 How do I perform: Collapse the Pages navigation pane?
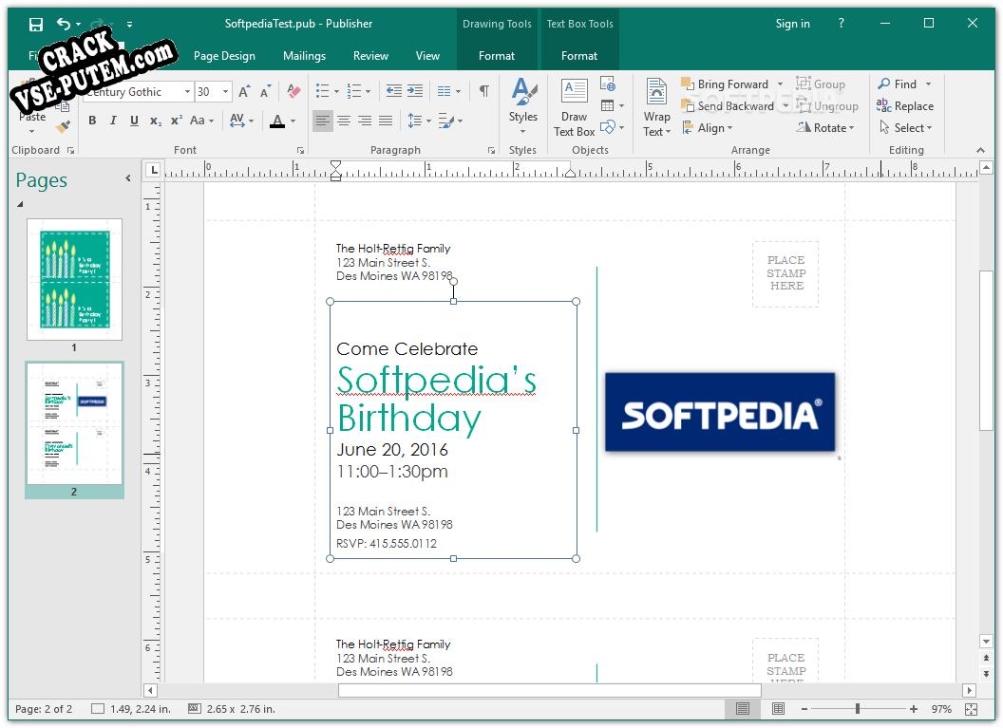[x=128, y=178]
